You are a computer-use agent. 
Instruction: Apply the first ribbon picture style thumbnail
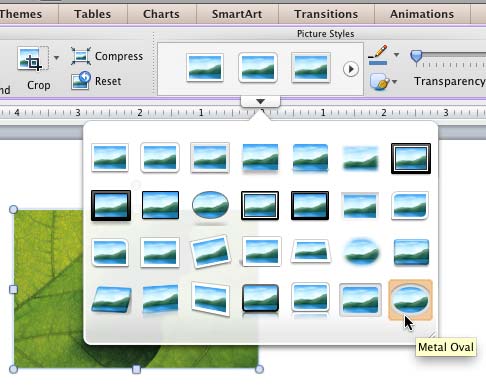click(x=205, y=68)
